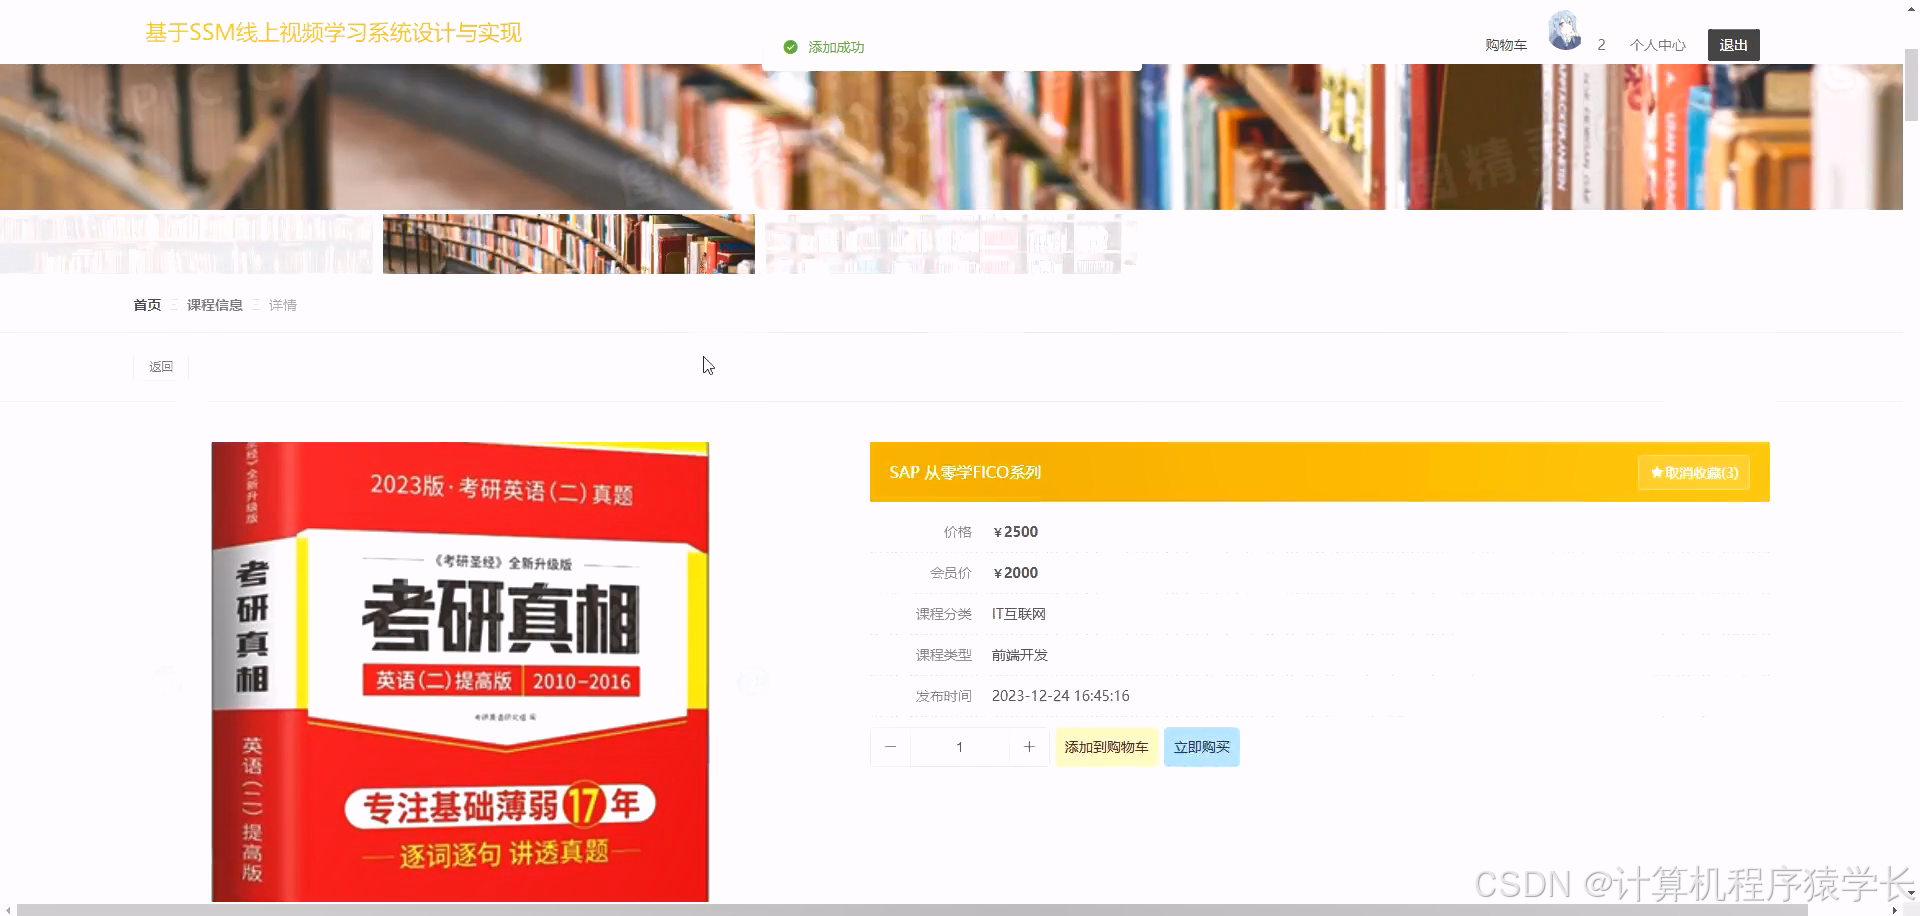Click the publish time 2023-12-24 16:45:16
The height and width of the screenshot is (916, 1920).
1061,696
